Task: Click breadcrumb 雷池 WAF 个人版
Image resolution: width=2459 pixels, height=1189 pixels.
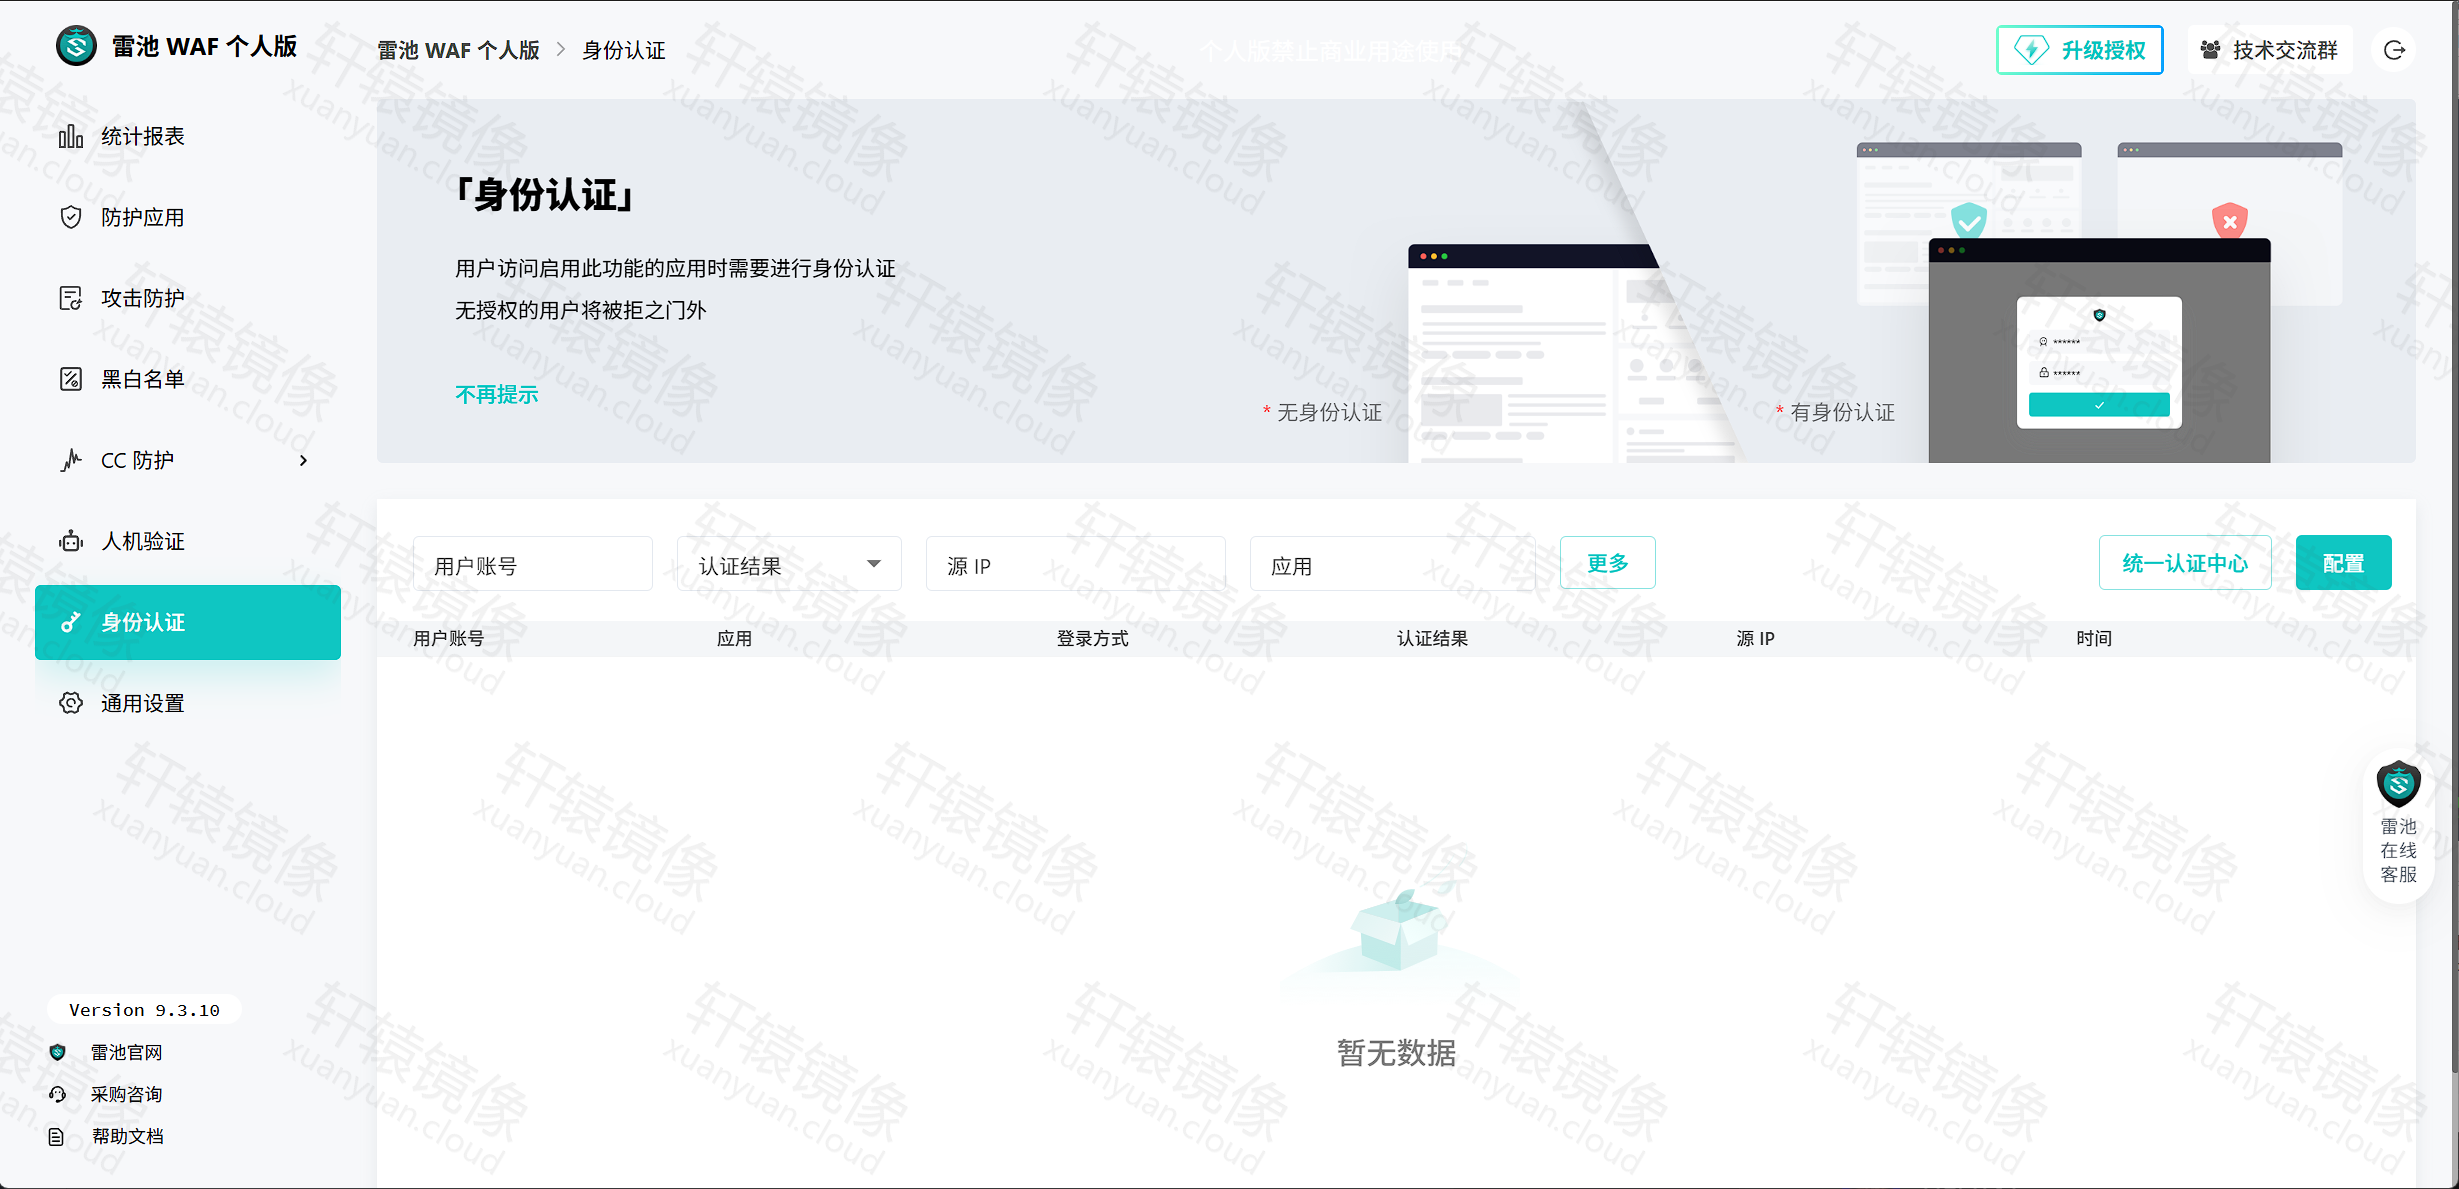Action: click(x=458, y=50)
